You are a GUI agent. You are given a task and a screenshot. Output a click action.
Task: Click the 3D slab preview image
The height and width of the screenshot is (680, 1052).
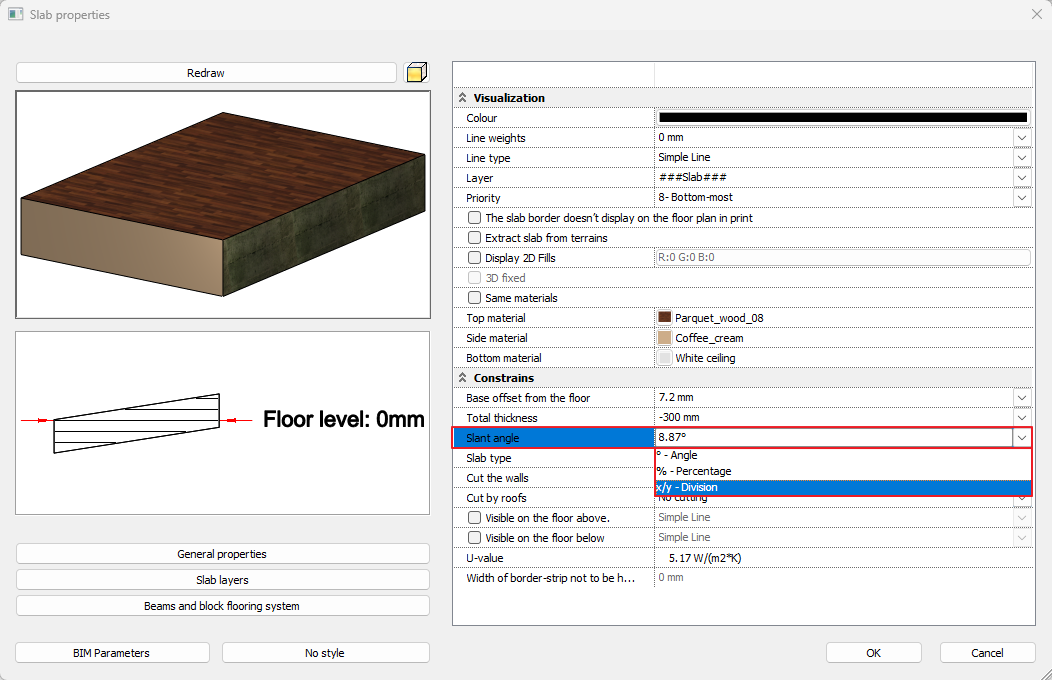pos(223,205)
